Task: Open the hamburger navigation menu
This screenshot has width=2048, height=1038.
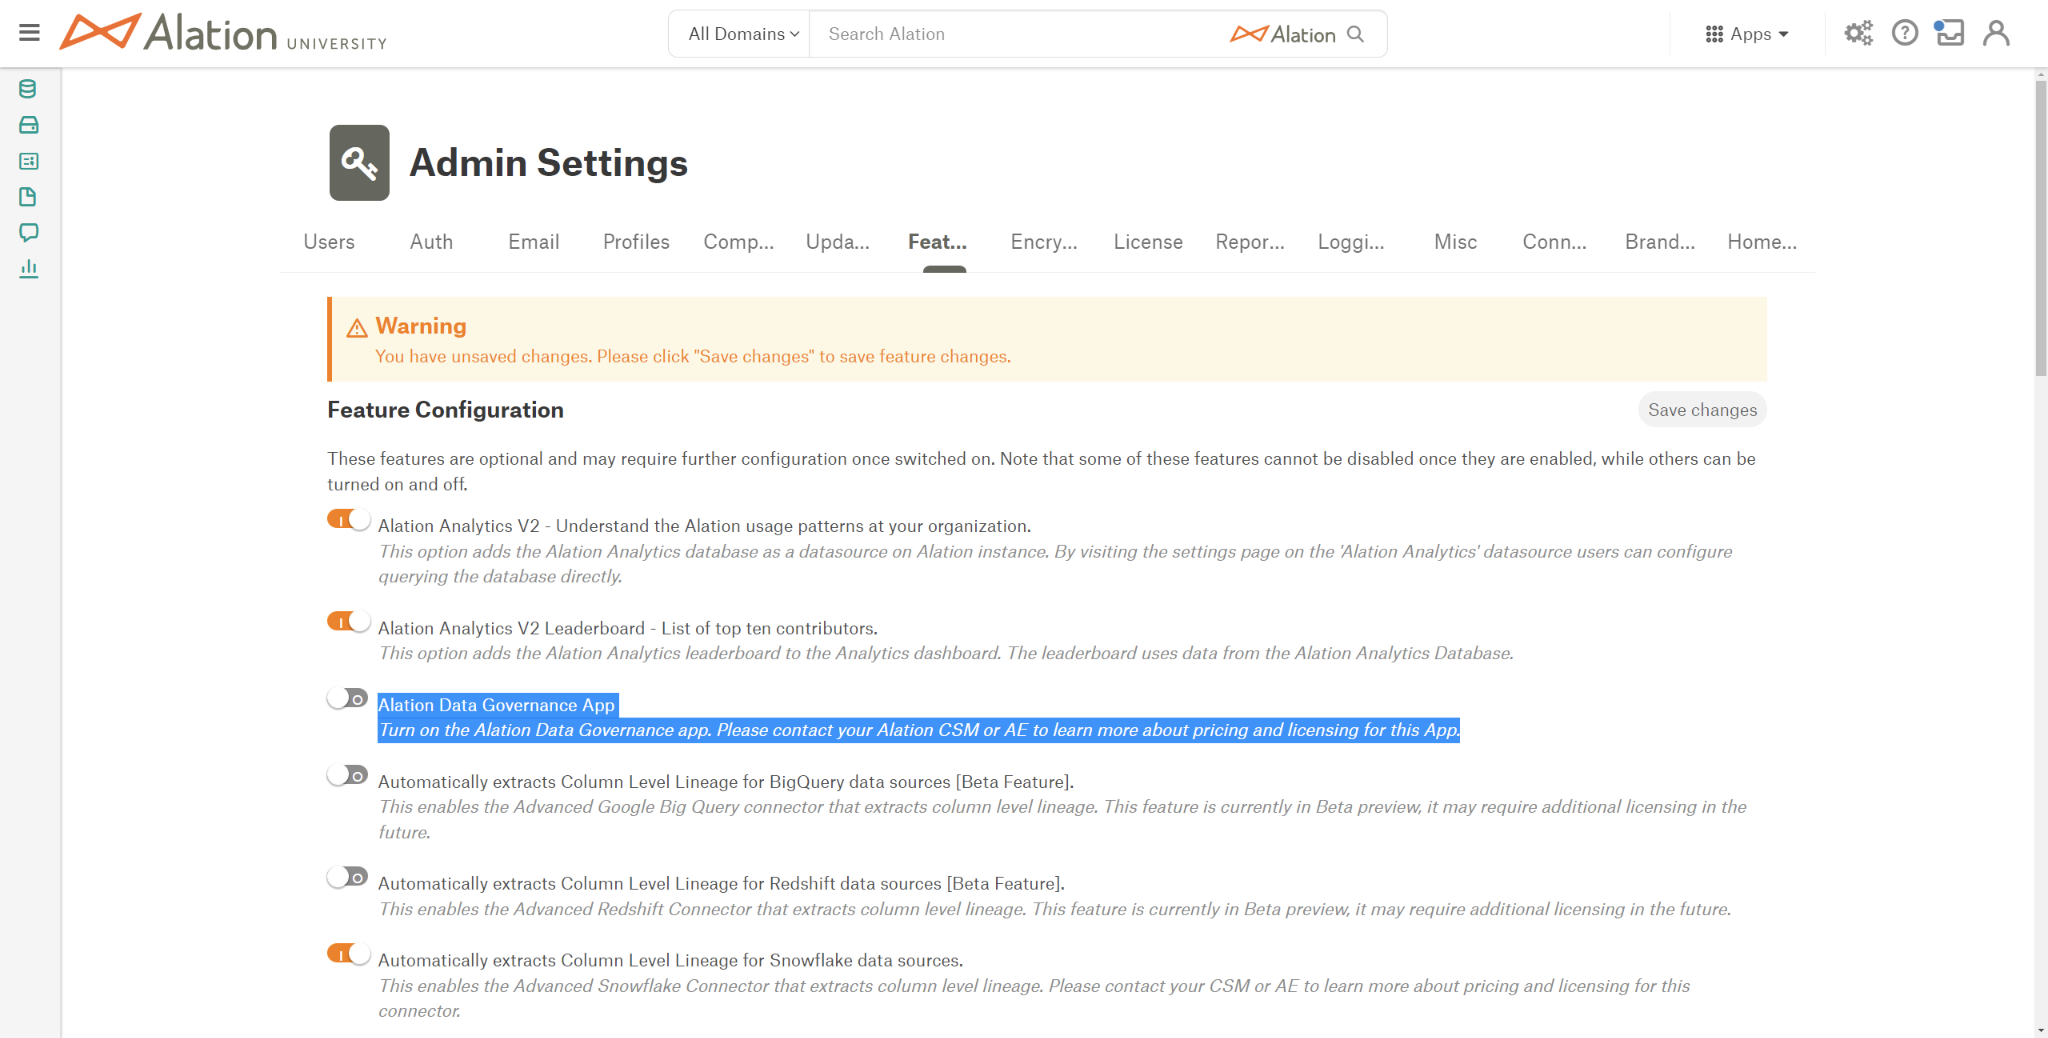Action: (x=29, y=33)
